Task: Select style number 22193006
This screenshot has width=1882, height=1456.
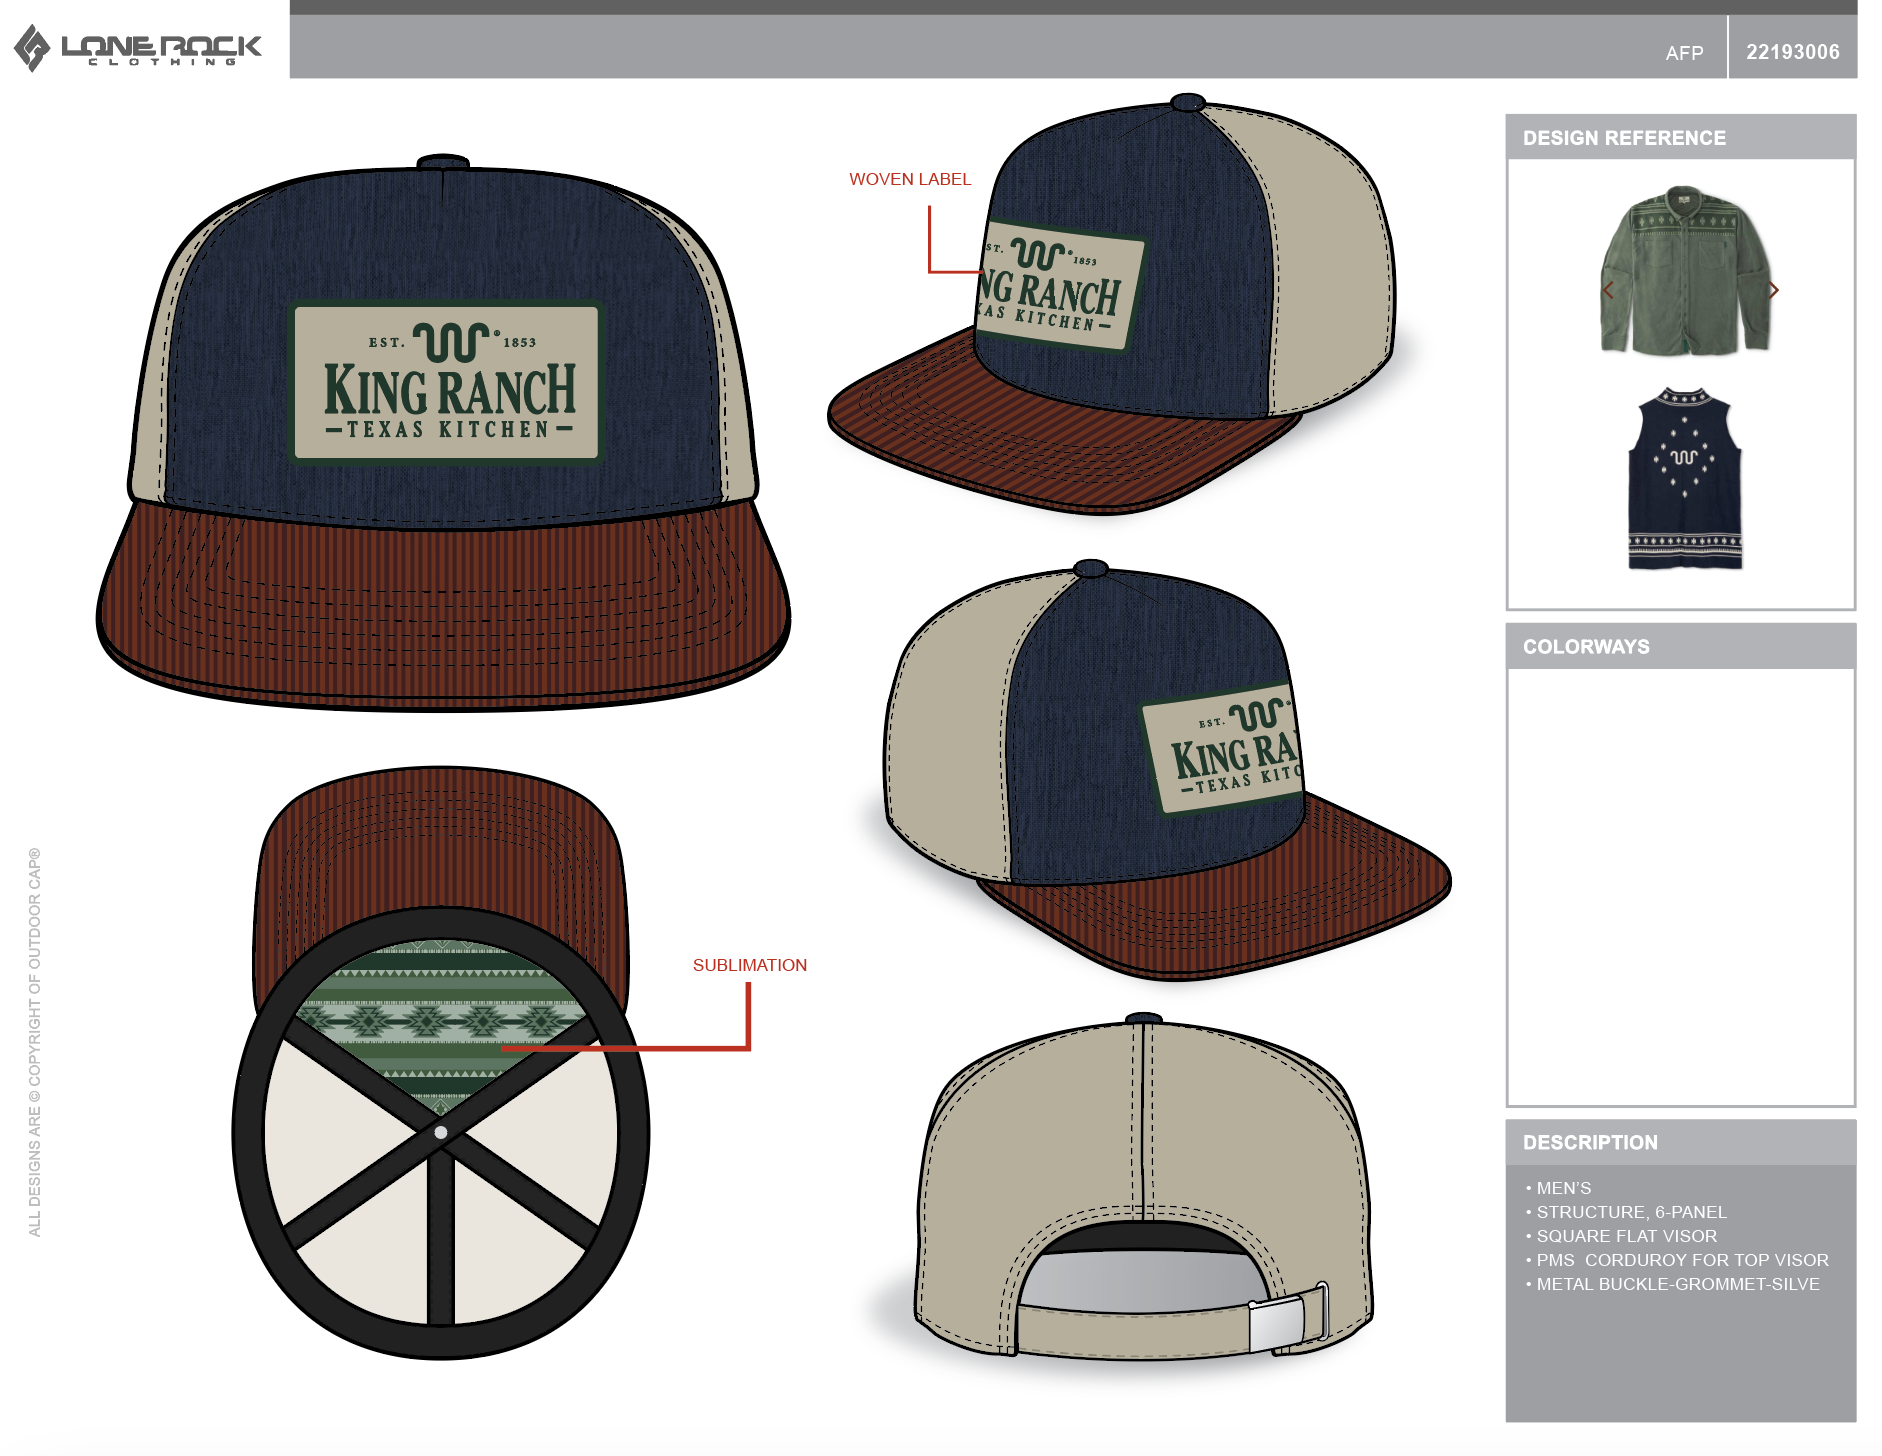Action: [x=1792, y=52]
